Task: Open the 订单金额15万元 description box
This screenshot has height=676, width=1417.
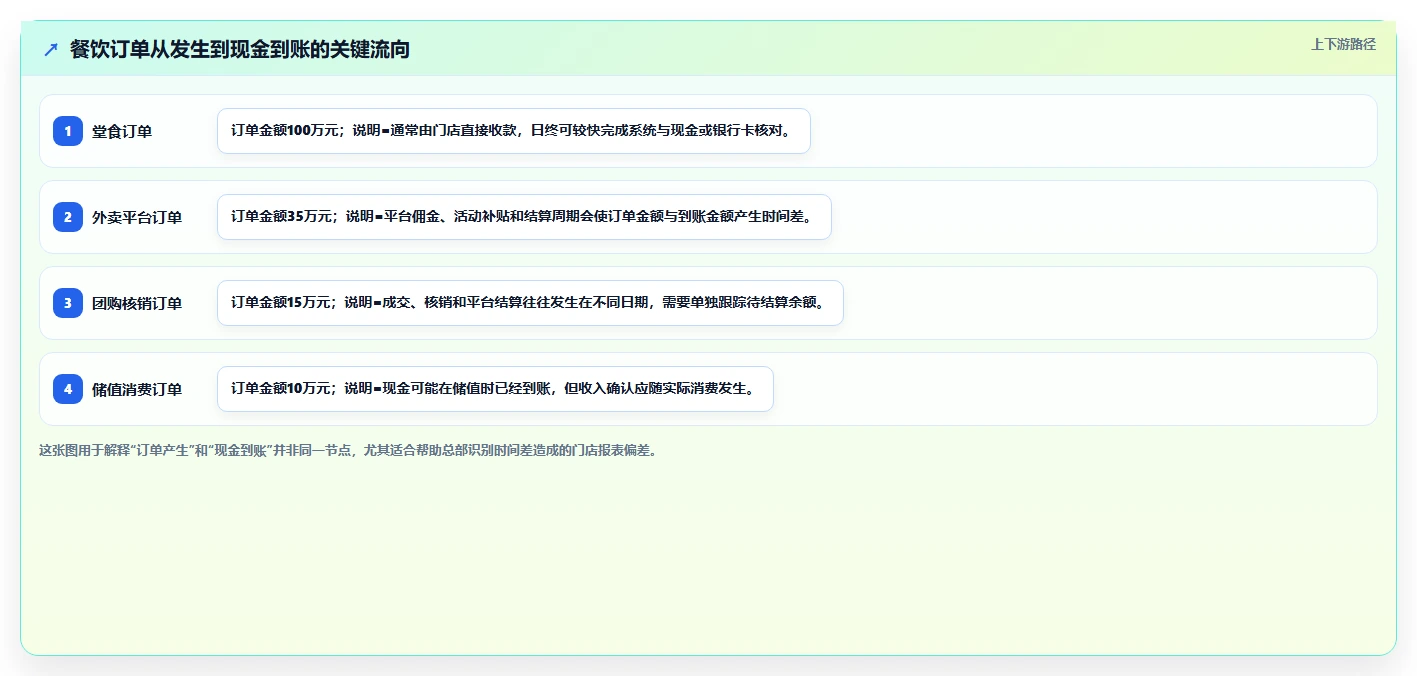Action: click(x=530, y=303)
